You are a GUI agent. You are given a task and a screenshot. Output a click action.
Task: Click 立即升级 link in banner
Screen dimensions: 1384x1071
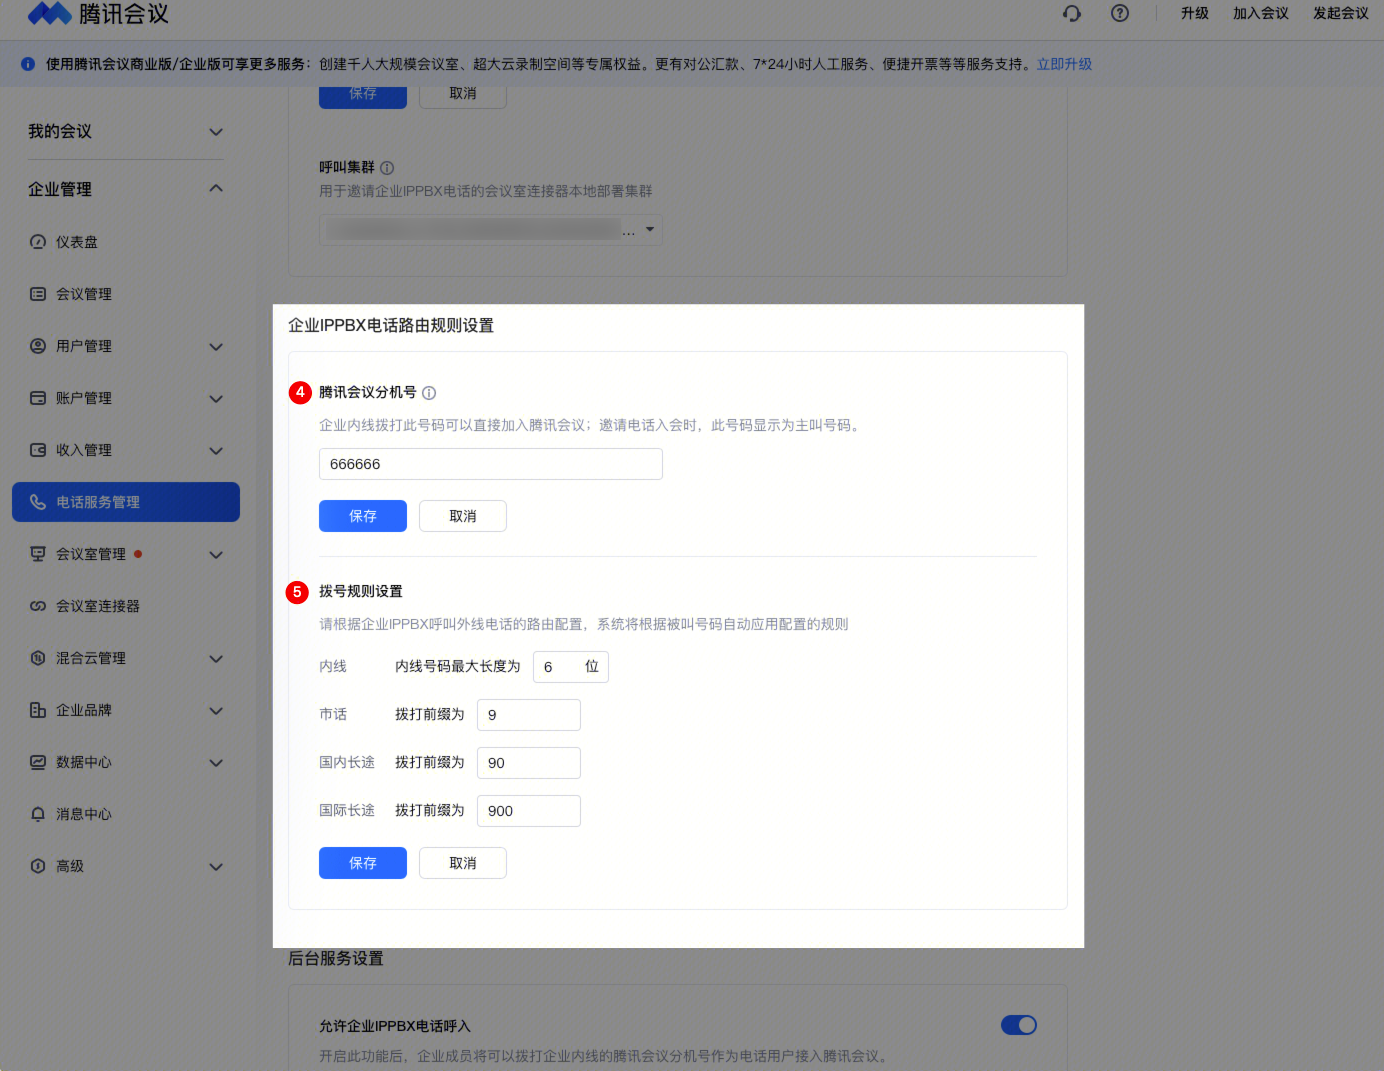pos(1064,64)
